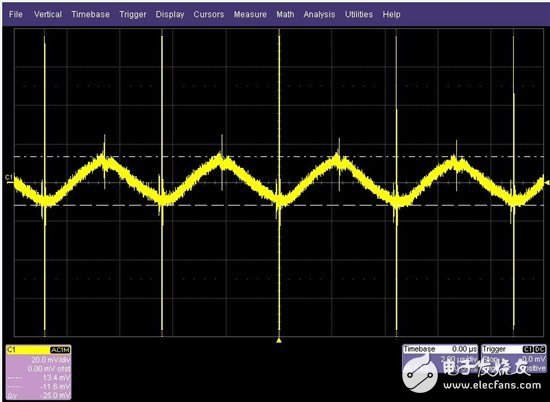Click the 20.0 mV/div scale value
Viewport: 550px width, 402px height.
click(51, 360)
